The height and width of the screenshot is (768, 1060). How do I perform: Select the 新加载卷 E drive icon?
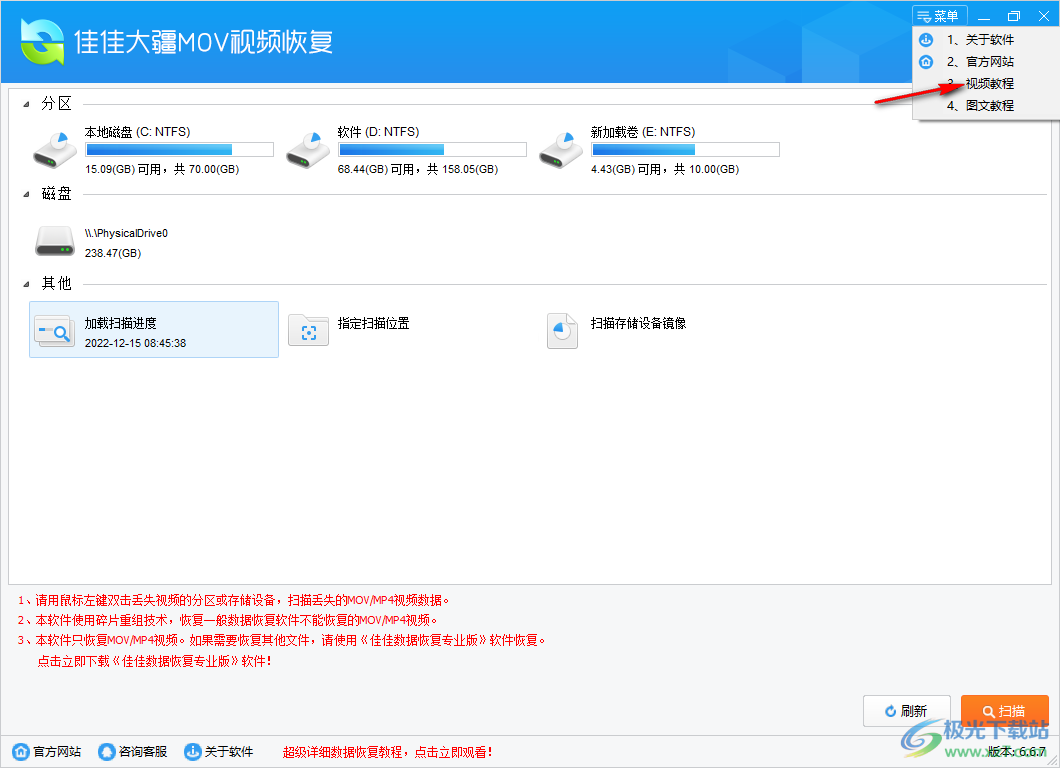561,148
